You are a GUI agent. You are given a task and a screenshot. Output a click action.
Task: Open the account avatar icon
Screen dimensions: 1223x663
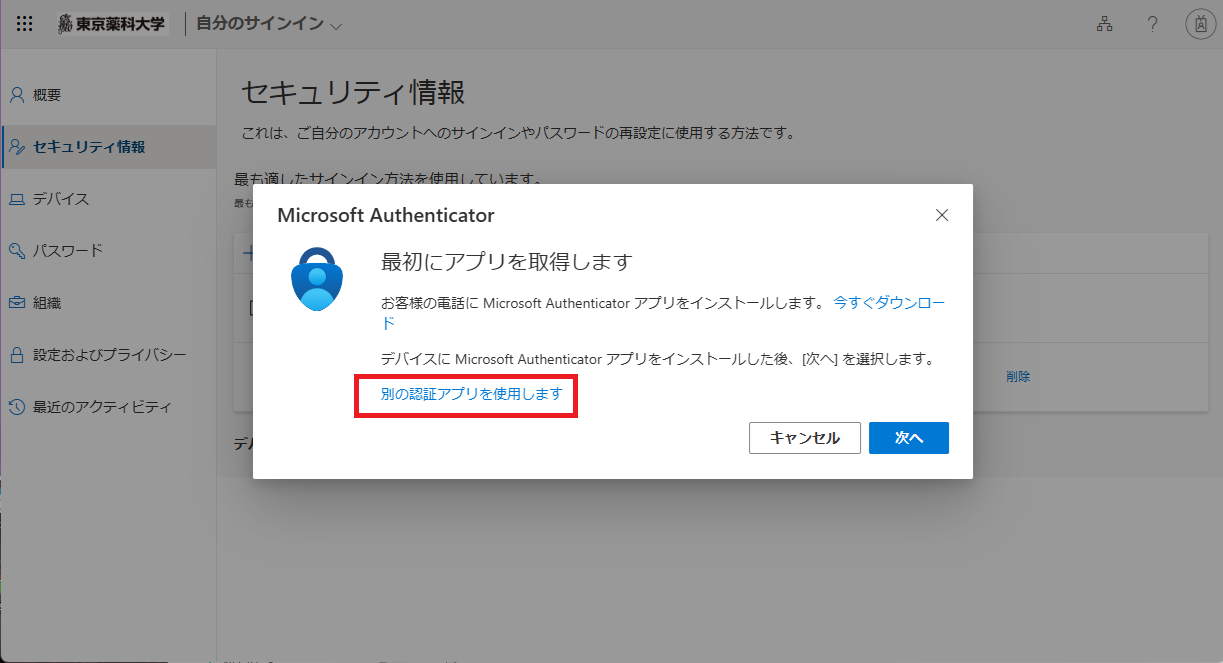(1199, 23)
